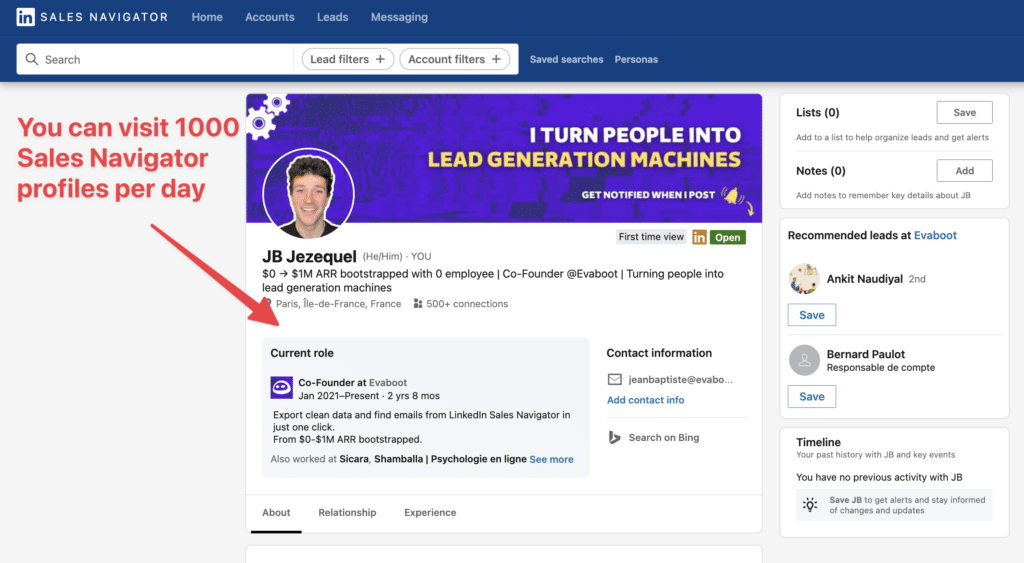Click the LinkedIn Sales Navigator logo
The image size is (1024, 563).
point(92,17)
